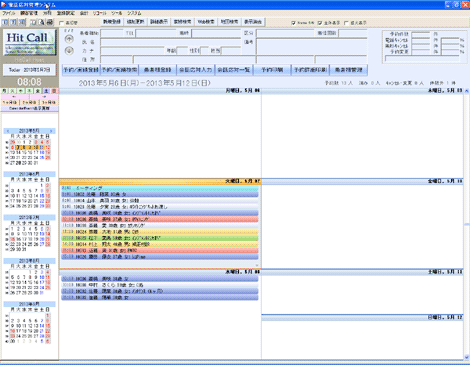Click the 地図検索 toolbar button

229,22
